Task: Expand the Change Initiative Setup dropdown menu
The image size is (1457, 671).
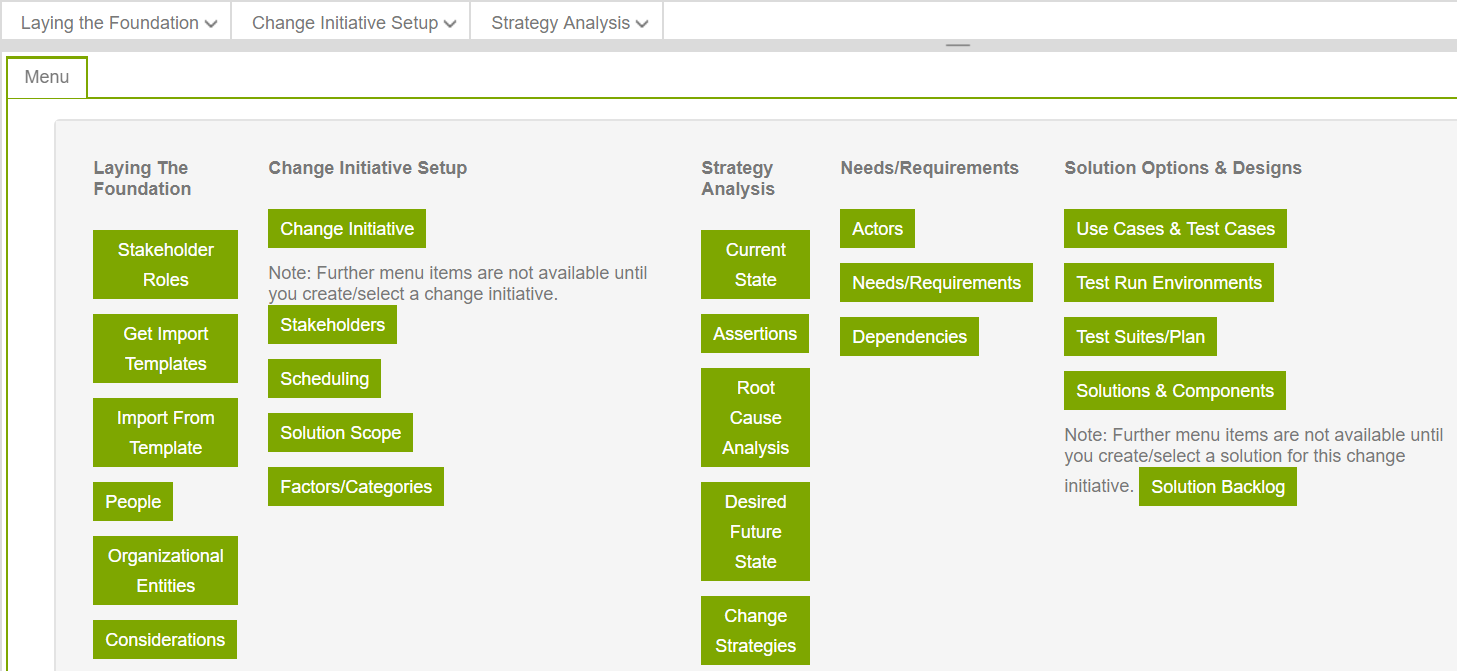Action: tap(353, 22)
